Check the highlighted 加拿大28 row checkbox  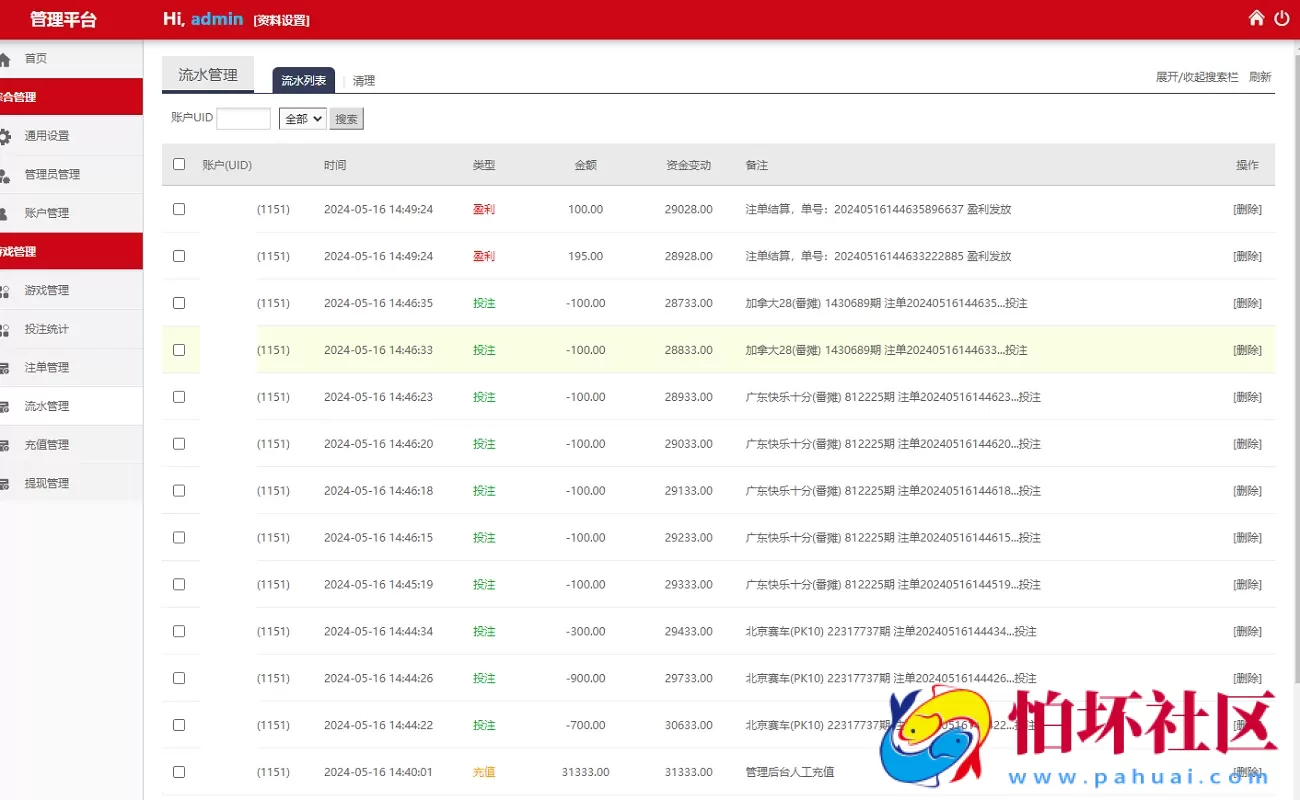point(179,350)
